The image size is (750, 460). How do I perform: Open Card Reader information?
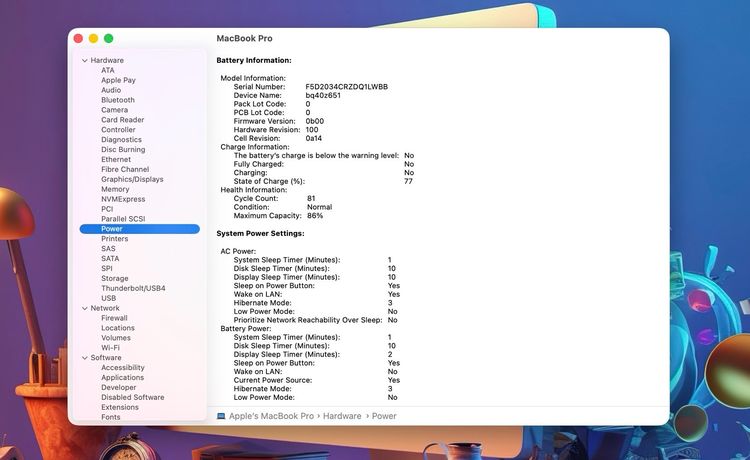[x=122, y=120]
